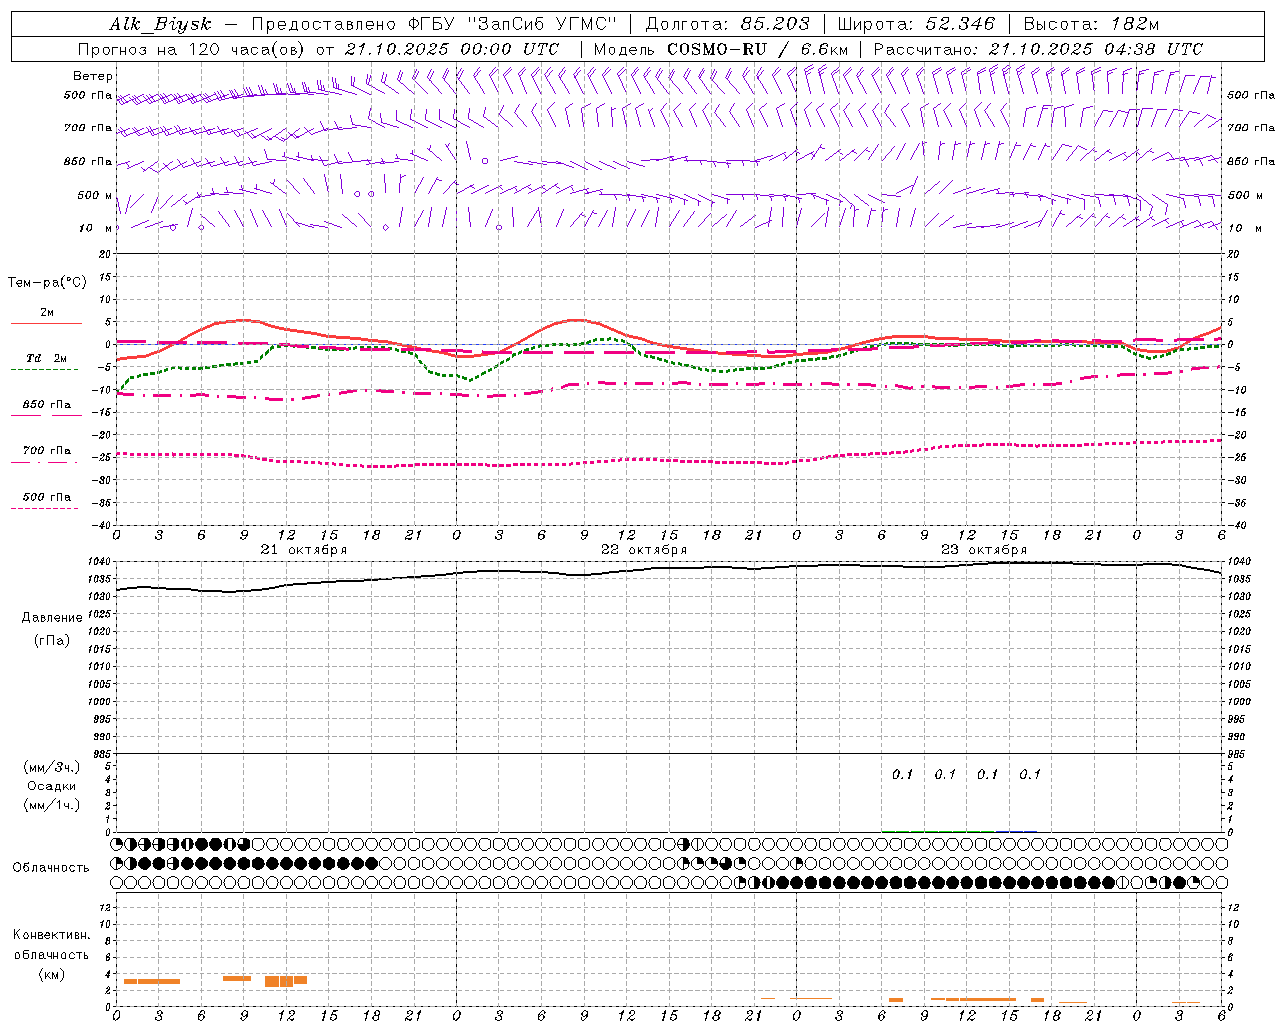The image size is (1280, 1024).
Task: Click '12' on the left convective height axis
Action: click(105, 908)
